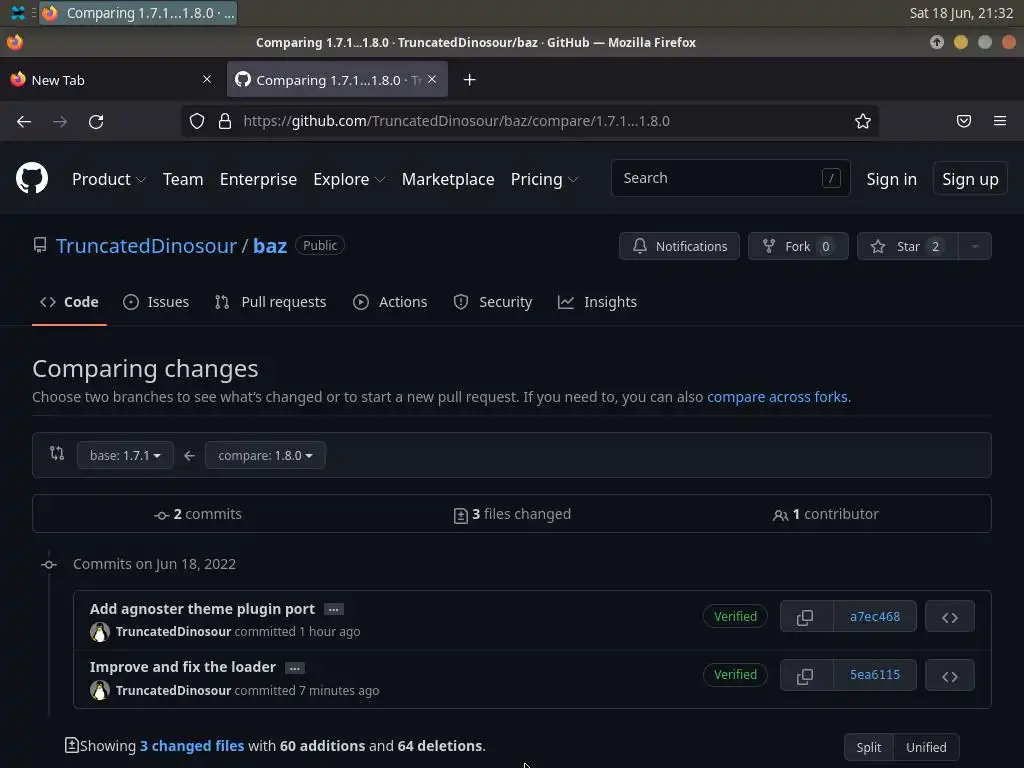This screenshot has width=1024, height=768.
Task: Switch to the Pull requests tab
Action: [270, 302]
